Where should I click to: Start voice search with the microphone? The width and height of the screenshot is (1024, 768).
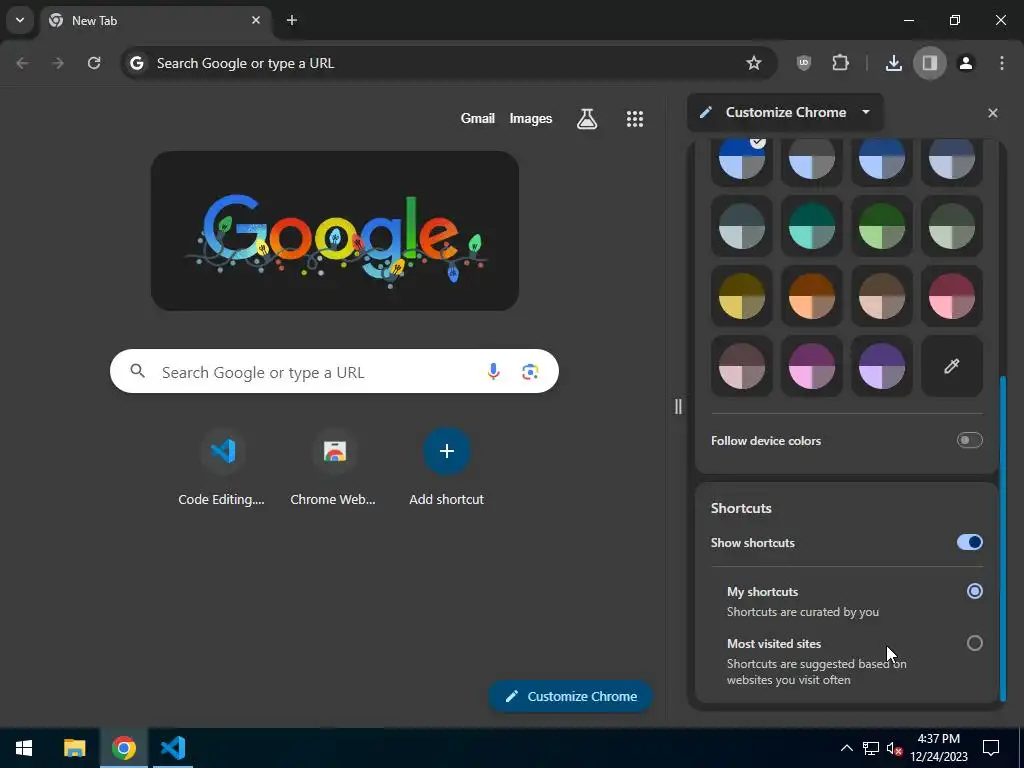[x=493, y=372]
